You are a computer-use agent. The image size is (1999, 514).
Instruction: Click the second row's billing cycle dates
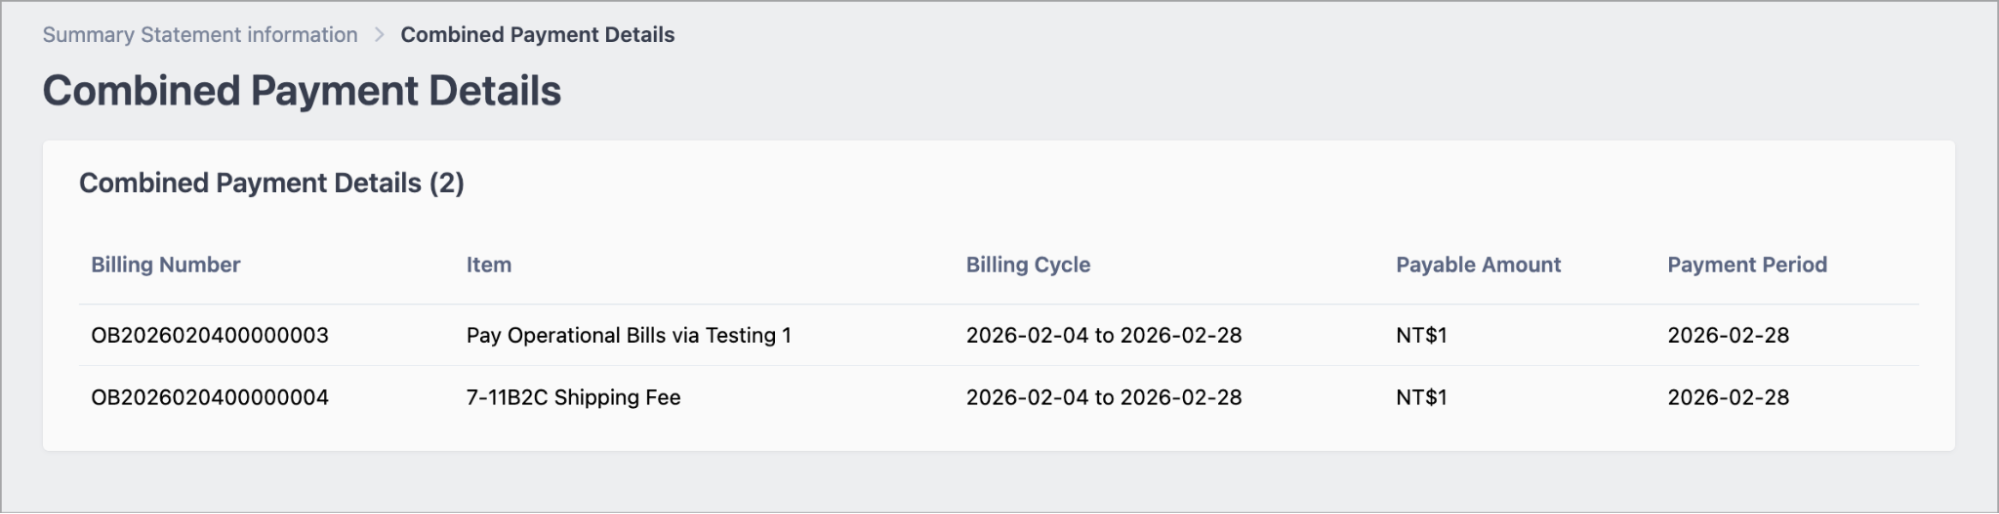[1104, 397]
